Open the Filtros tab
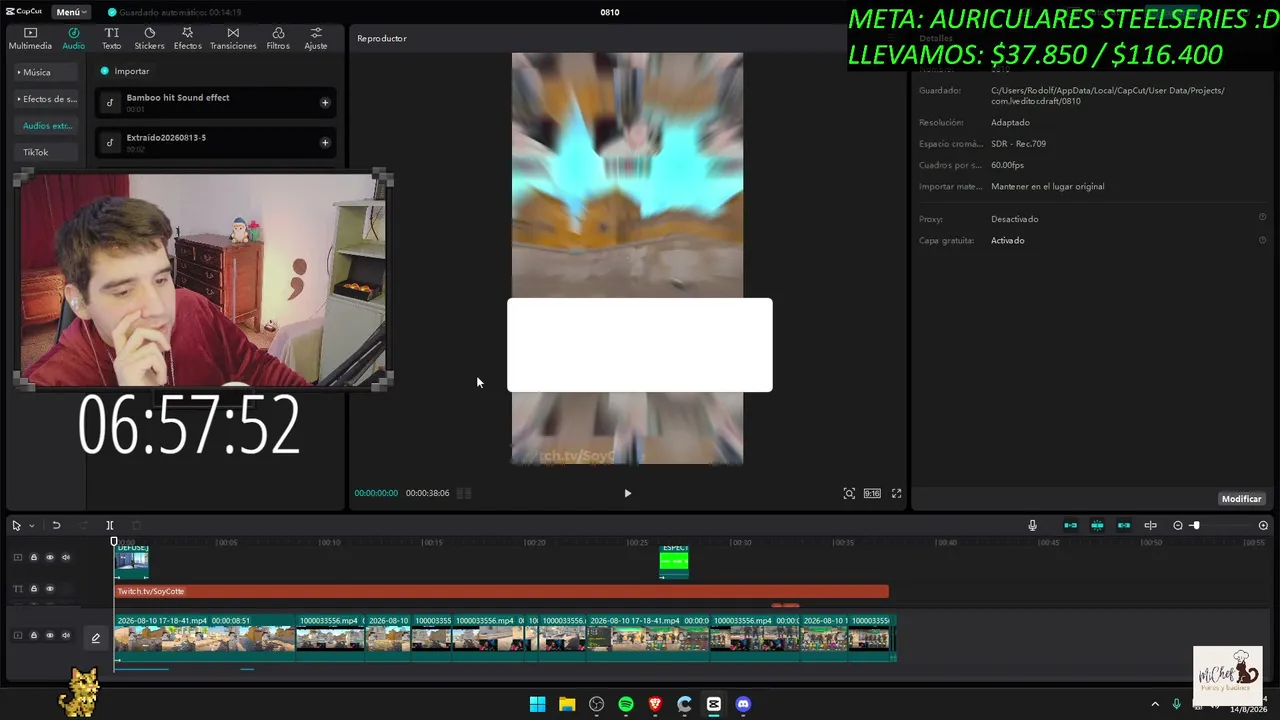This screenshot has height=720, width=1280. pyautogui.click(x=278, y=38)
